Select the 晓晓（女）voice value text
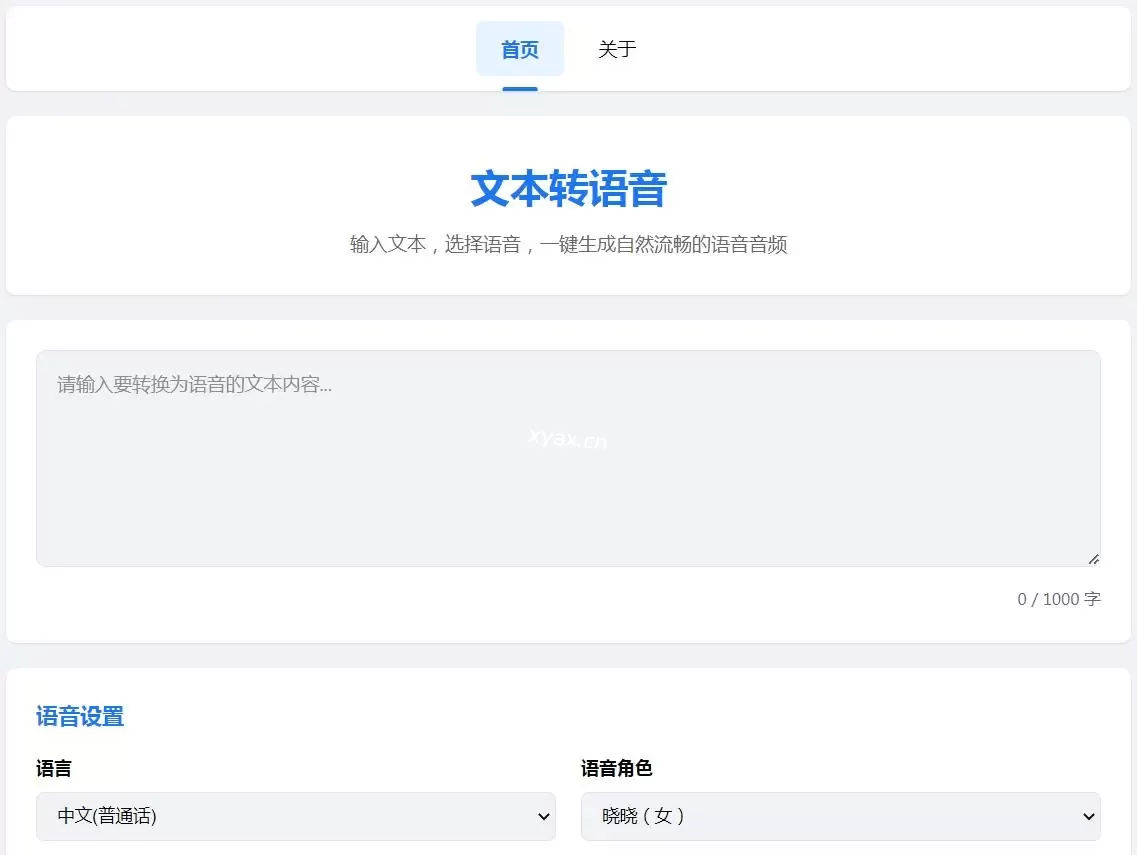Image resolution: width=1137 pixels, height=855 pixels. click(x=643, y=816)
